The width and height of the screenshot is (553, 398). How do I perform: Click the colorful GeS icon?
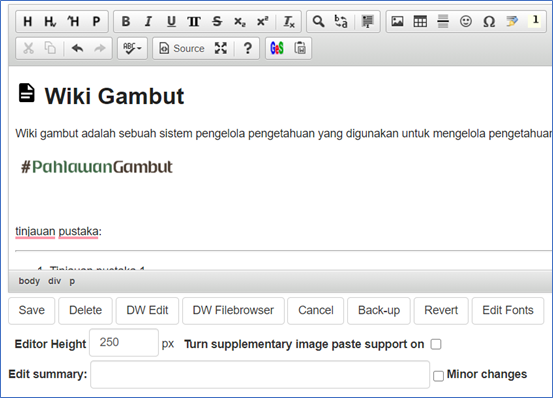coord(277,48)
